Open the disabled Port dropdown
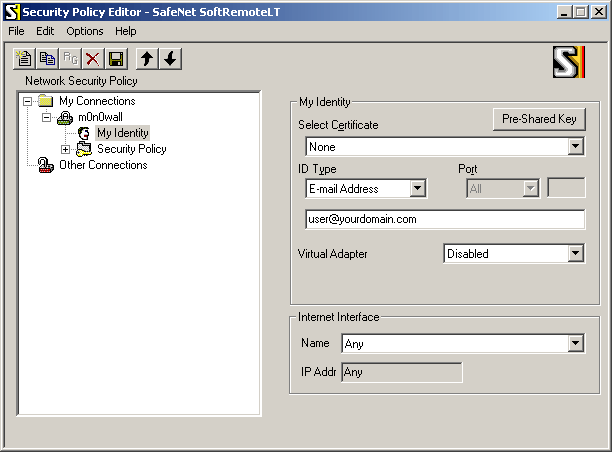Image resolution: width=612 pixels, height=452 pixels. (530, 189)
